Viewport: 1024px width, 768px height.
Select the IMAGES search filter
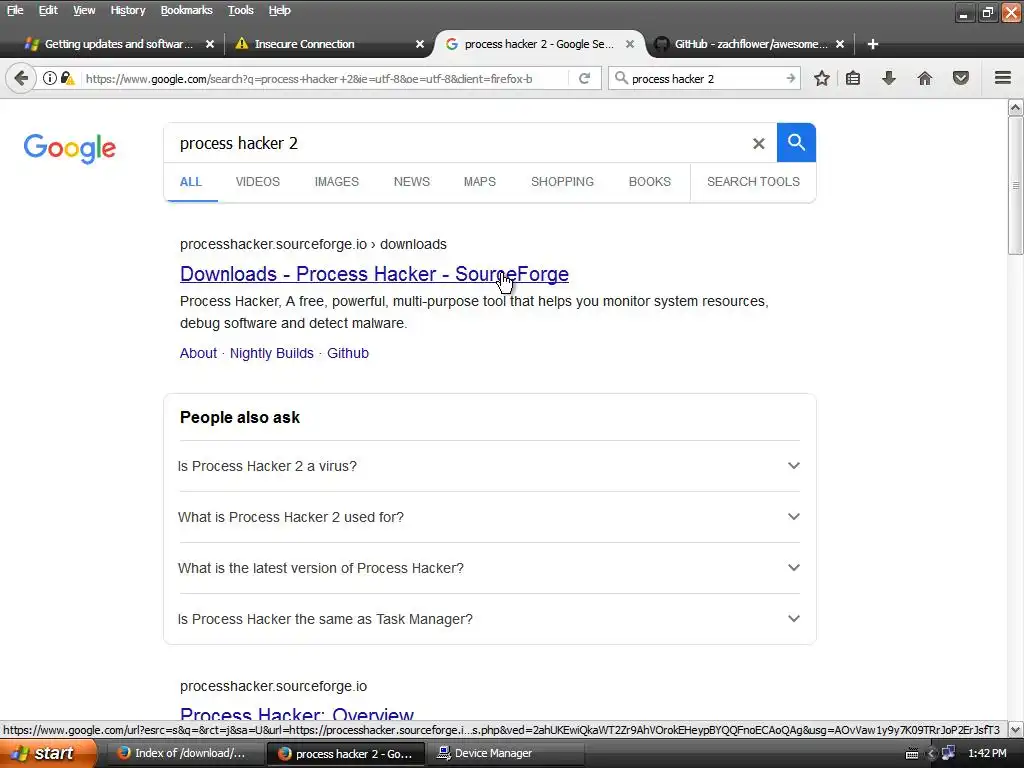click(x=336, y=182)
